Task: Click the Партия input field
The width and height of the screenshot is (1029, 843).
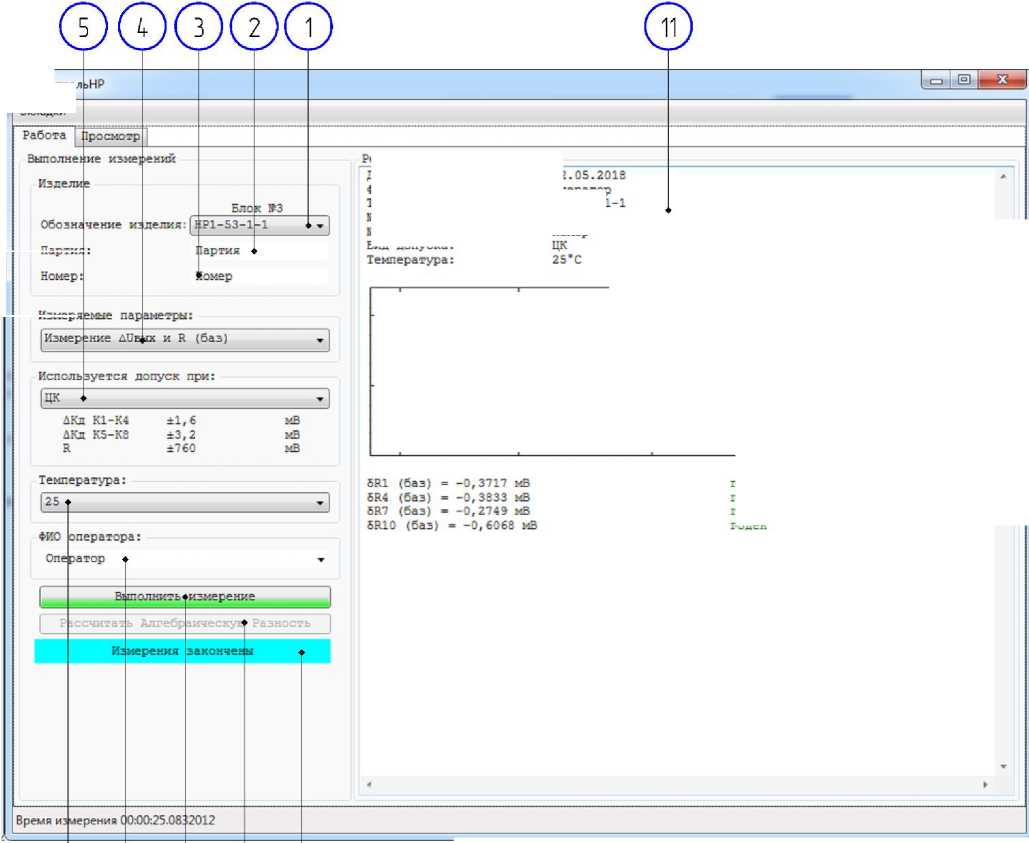Action: coord(260,251)
